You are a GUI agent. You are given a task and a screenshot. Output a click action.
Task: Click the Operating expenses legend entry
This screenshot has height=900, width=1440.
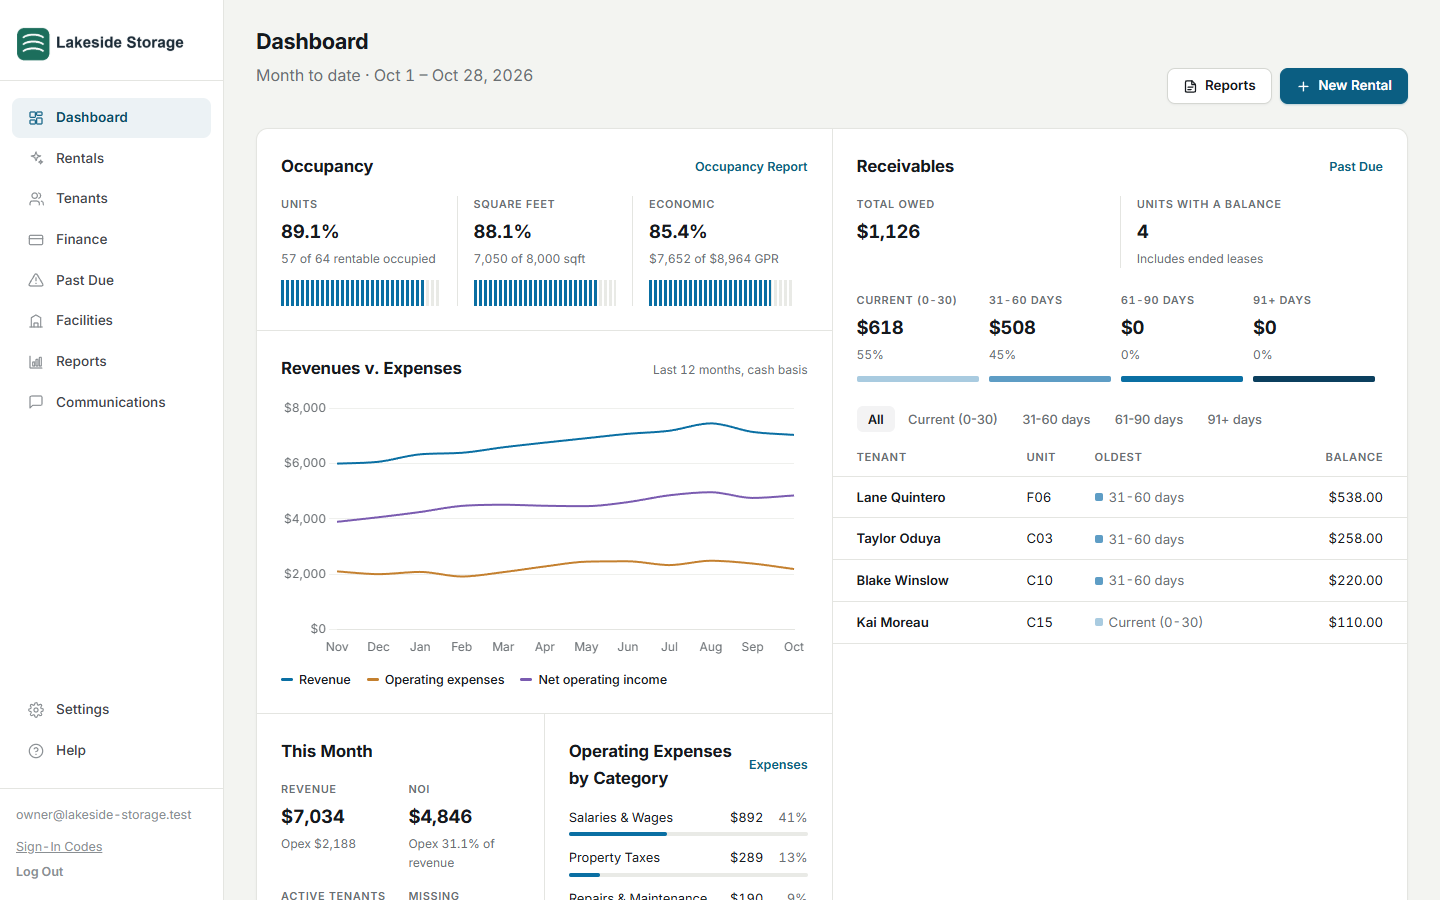pos(436,680)
